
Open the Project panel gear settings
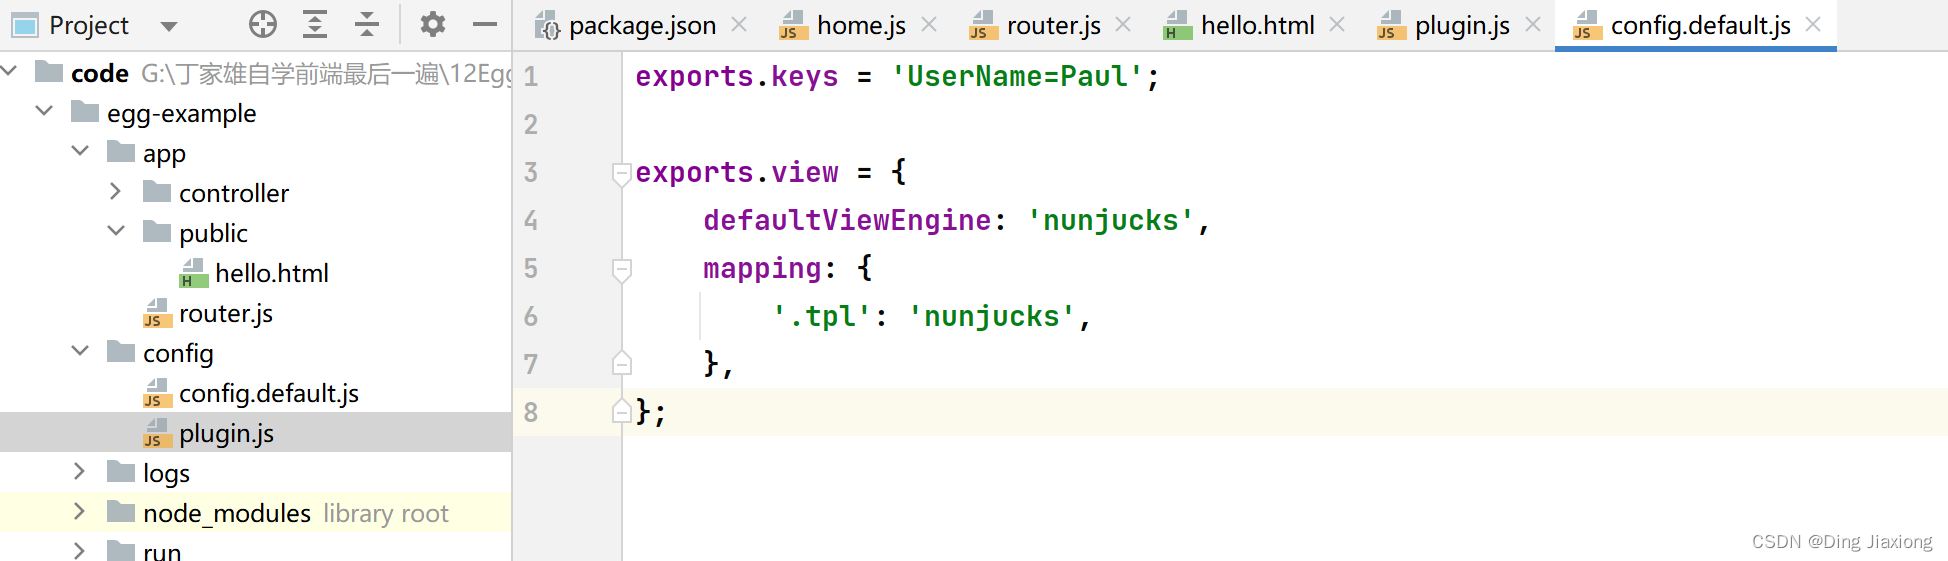[433, 24]
